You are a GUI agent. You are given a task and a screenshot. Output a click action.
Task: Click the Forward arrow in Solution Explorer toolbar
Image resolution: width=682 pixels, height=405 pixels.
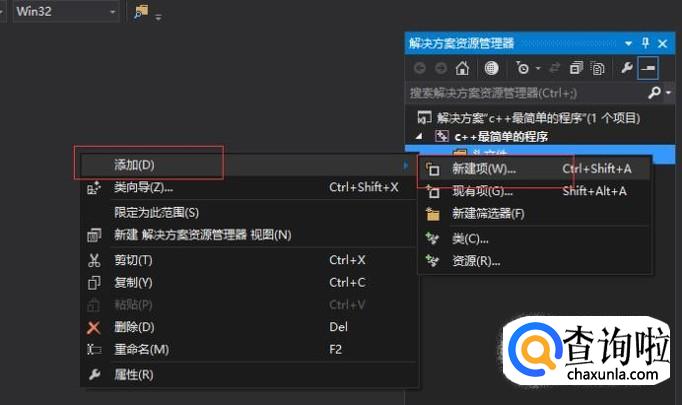click(x=441, y=68)
